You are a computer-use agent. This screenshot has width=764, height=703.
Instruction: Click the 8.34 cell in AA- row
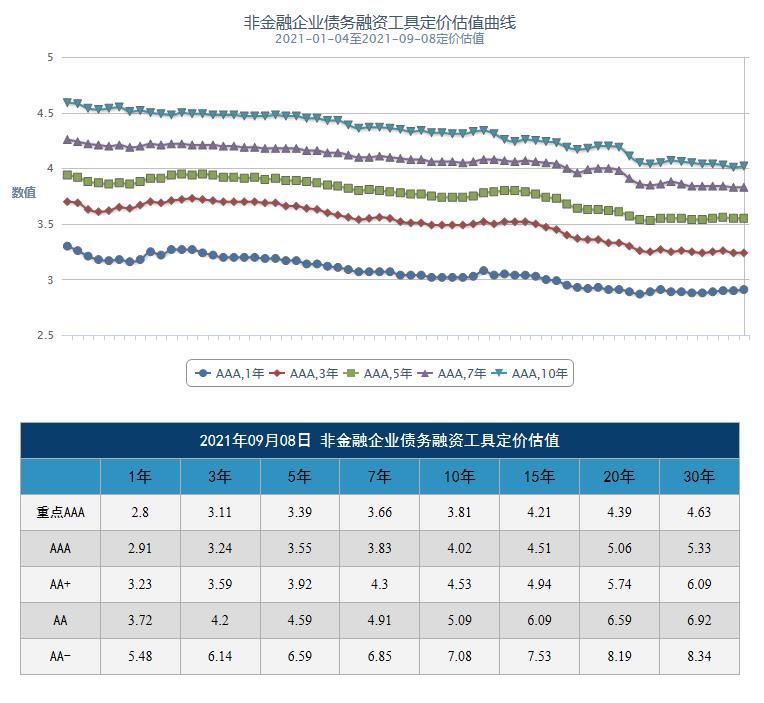pyautogui.click(x=699, y=656)
